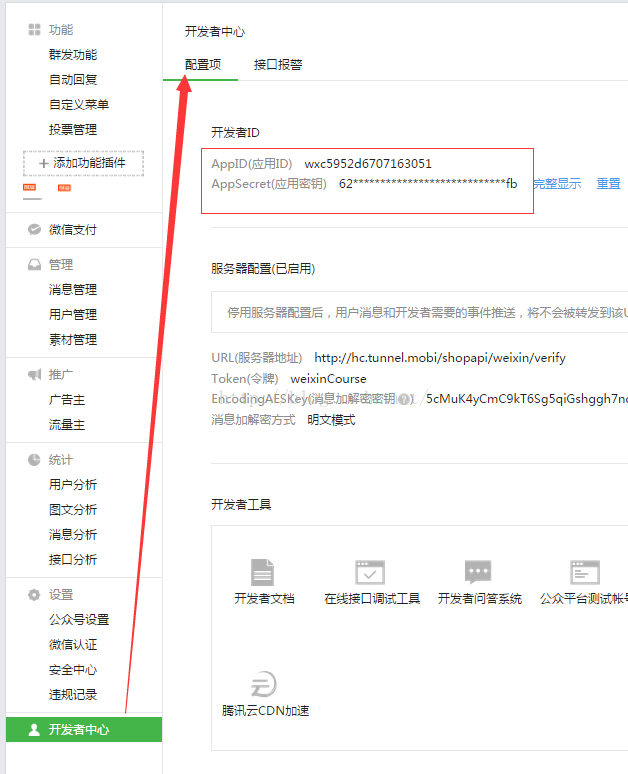This screenshot has height=774, width=628.
Task: Click 完整显示 link for AppSecret
Action: pyautogui.click(x=557, y=184)
